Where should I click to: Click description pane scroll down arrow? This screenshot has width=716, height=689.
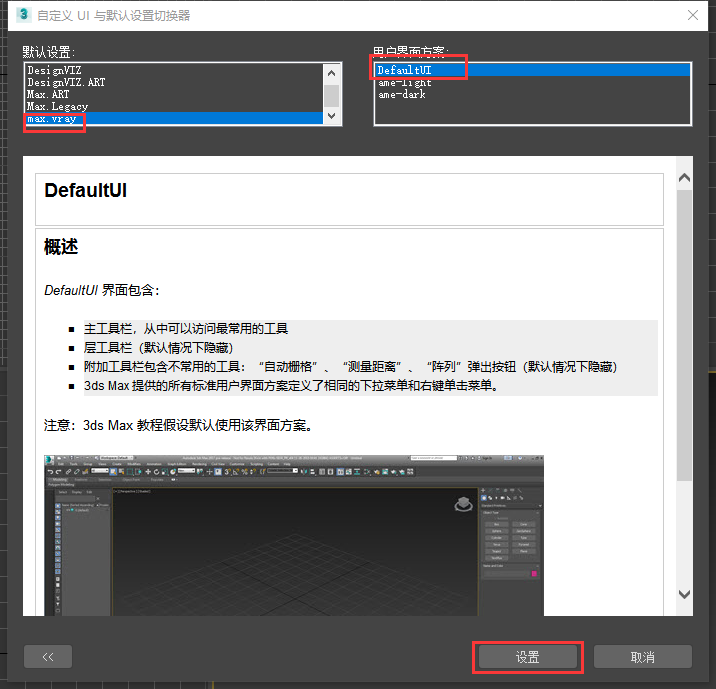(x=684, y=594)
